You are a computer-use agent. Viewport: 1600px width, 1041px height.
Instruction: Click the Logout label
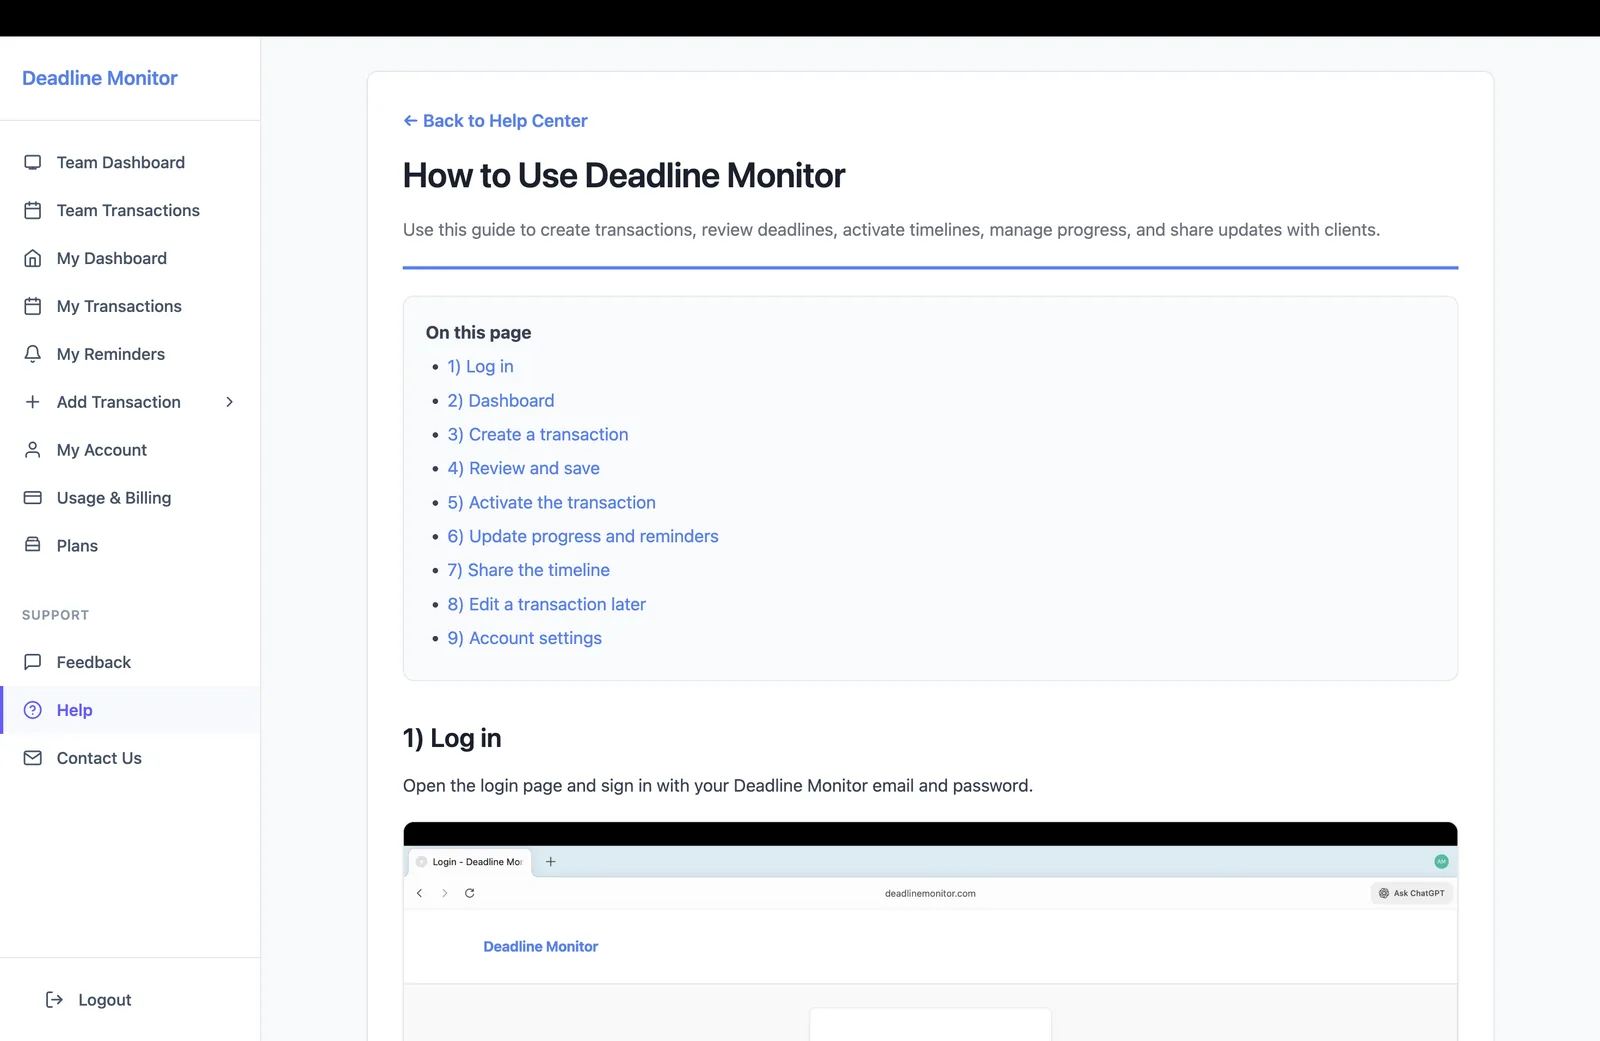[105, 1000]
